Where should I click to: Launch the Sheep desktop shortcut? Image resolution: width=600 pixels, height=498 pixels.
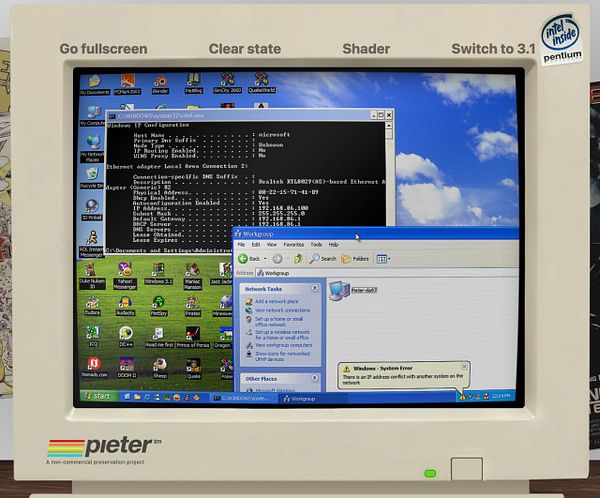(x=160, y=368)
